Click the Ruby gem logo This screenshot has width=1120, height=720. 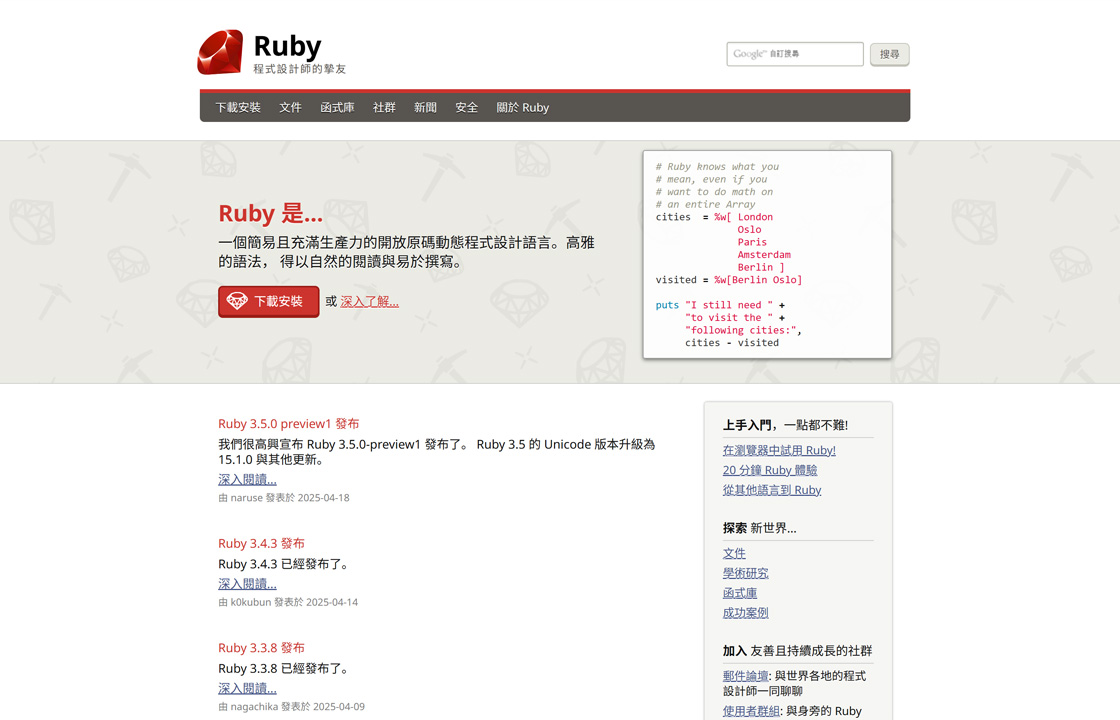point(220,52)
